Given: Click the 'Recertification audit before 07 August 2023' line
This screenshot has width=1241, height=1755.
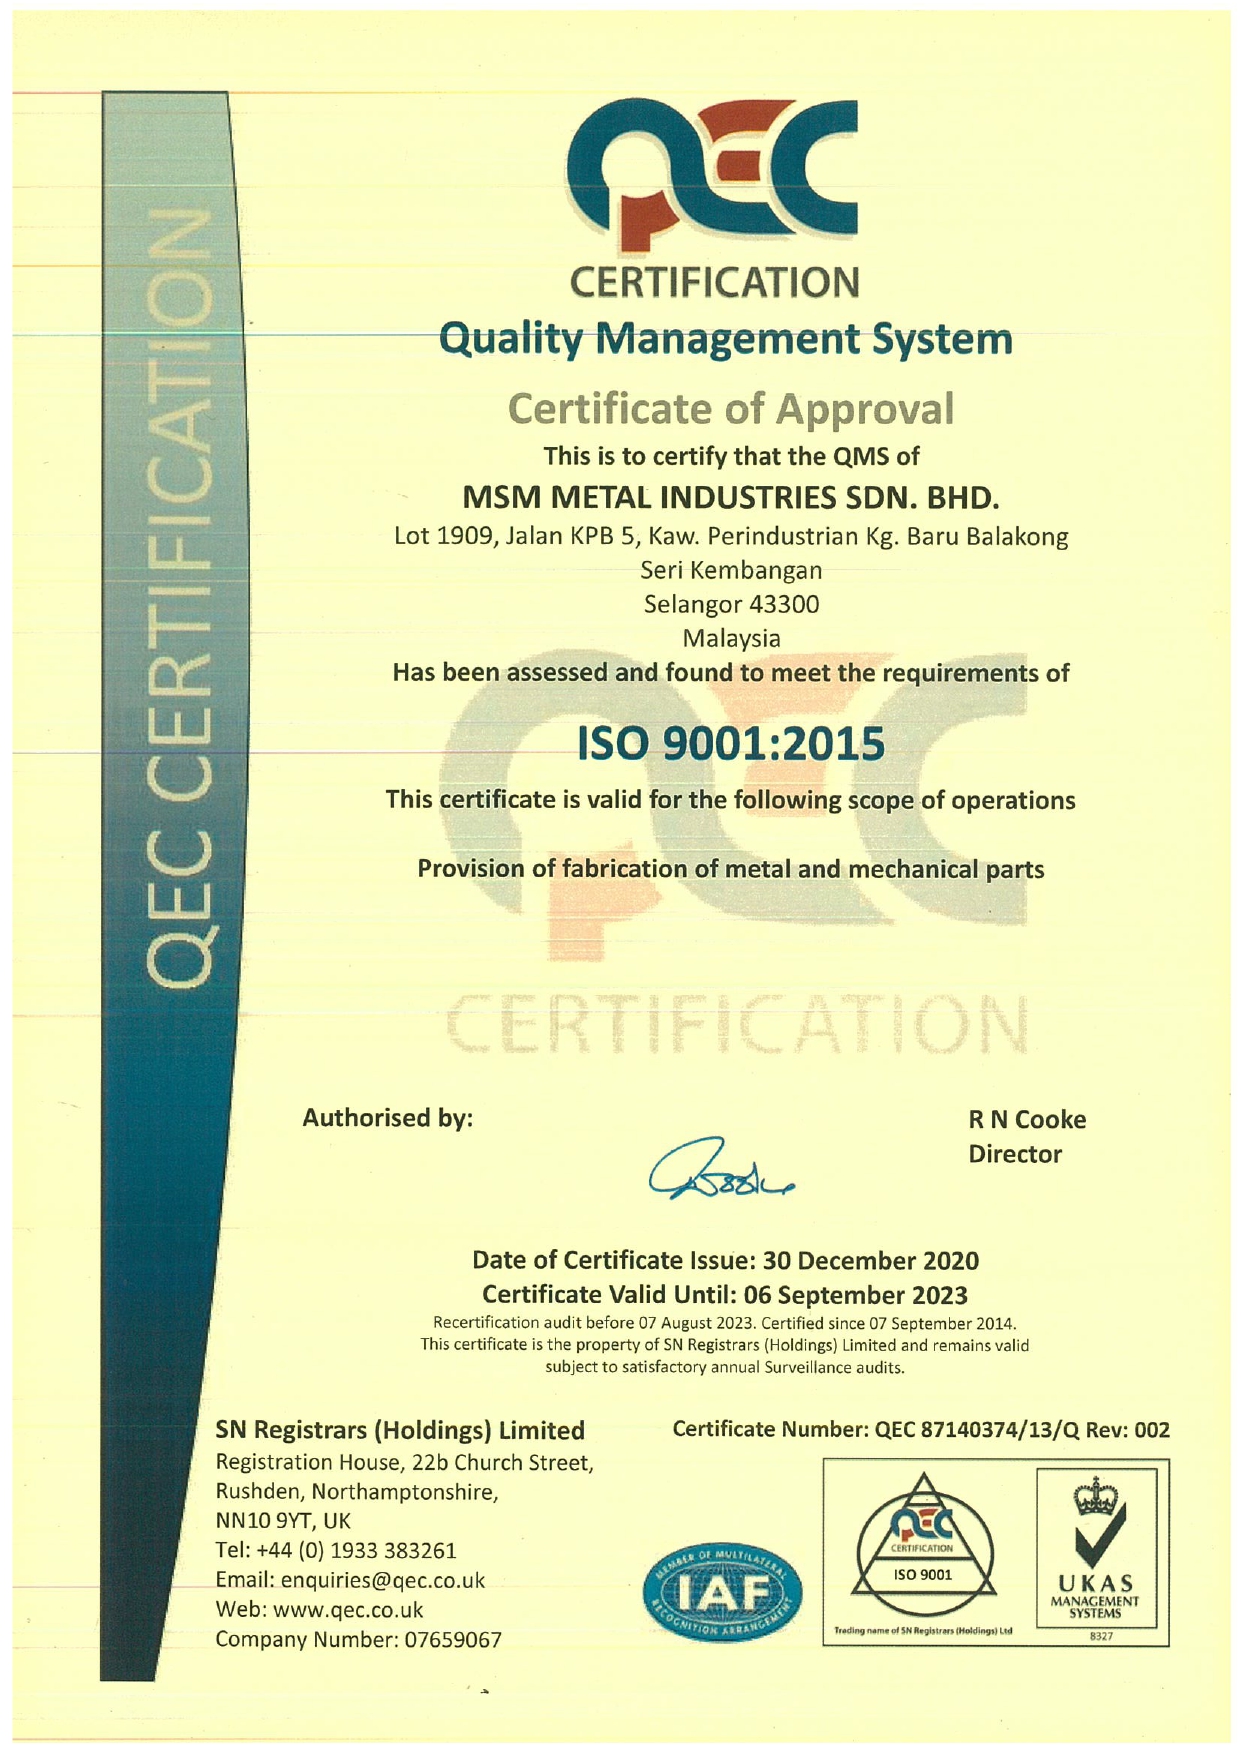Looking at the screenshot, I should tap(725, 1323).
